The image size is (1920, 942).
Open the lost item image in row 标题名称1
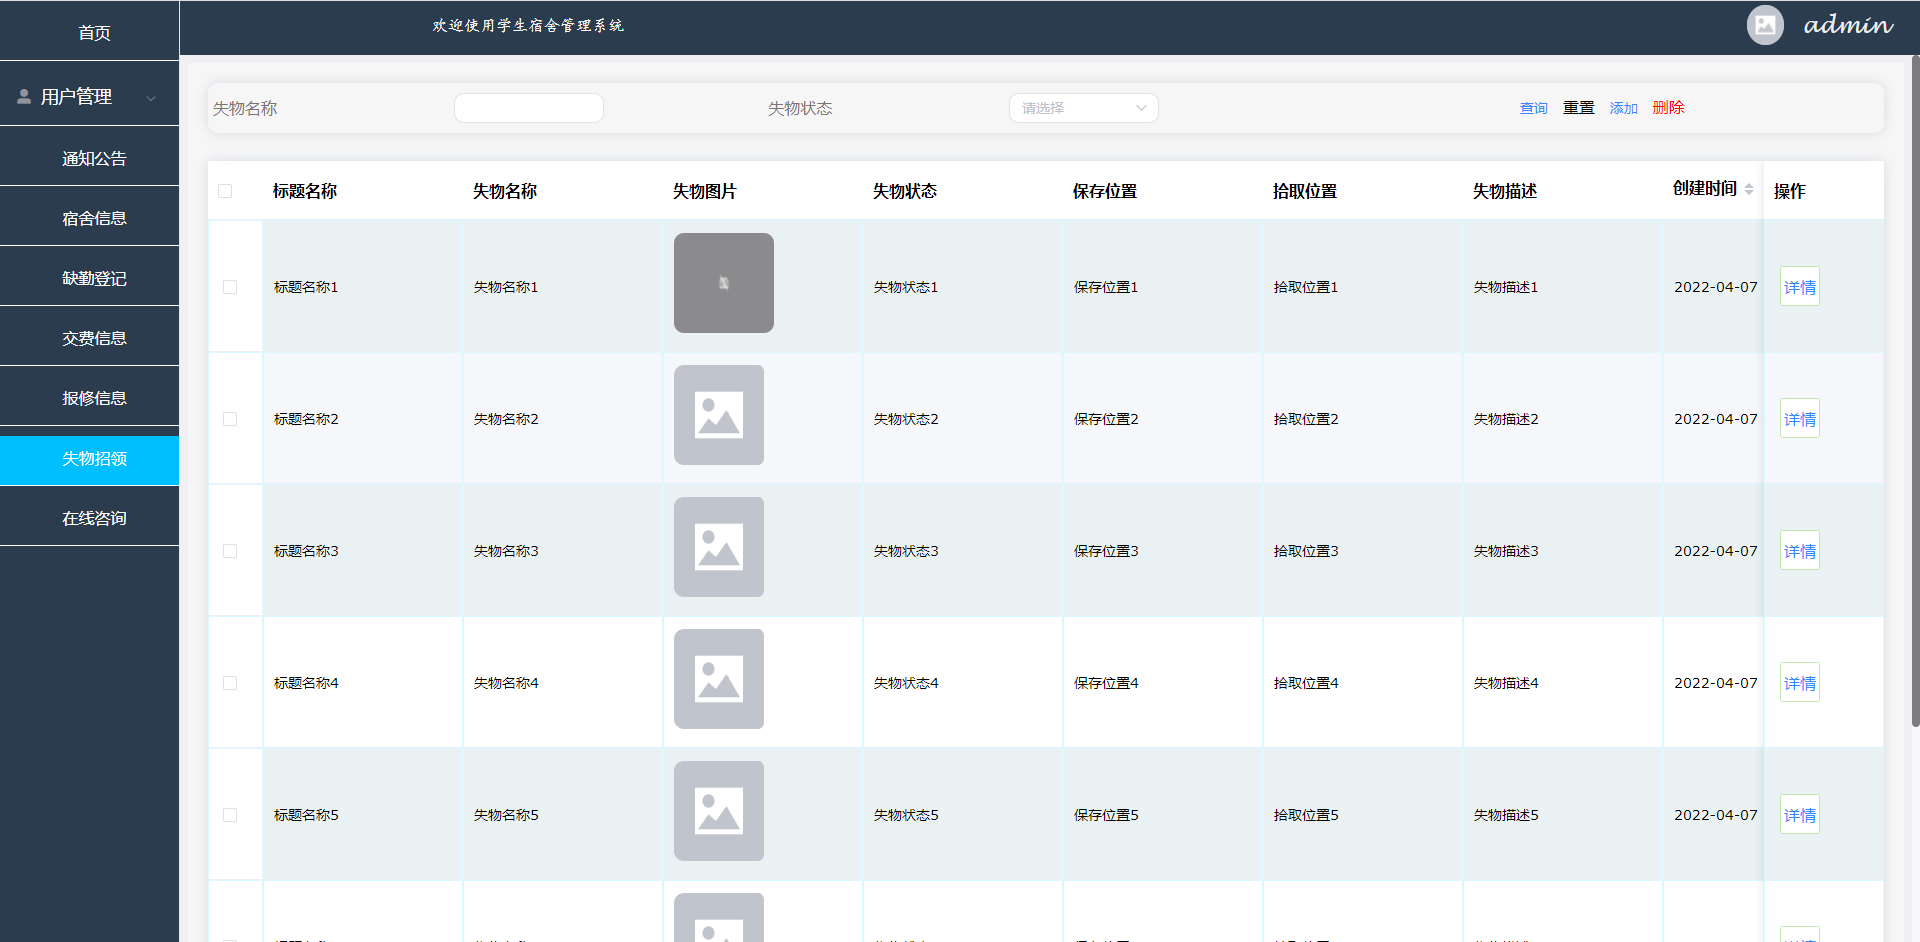coord(724,283)
